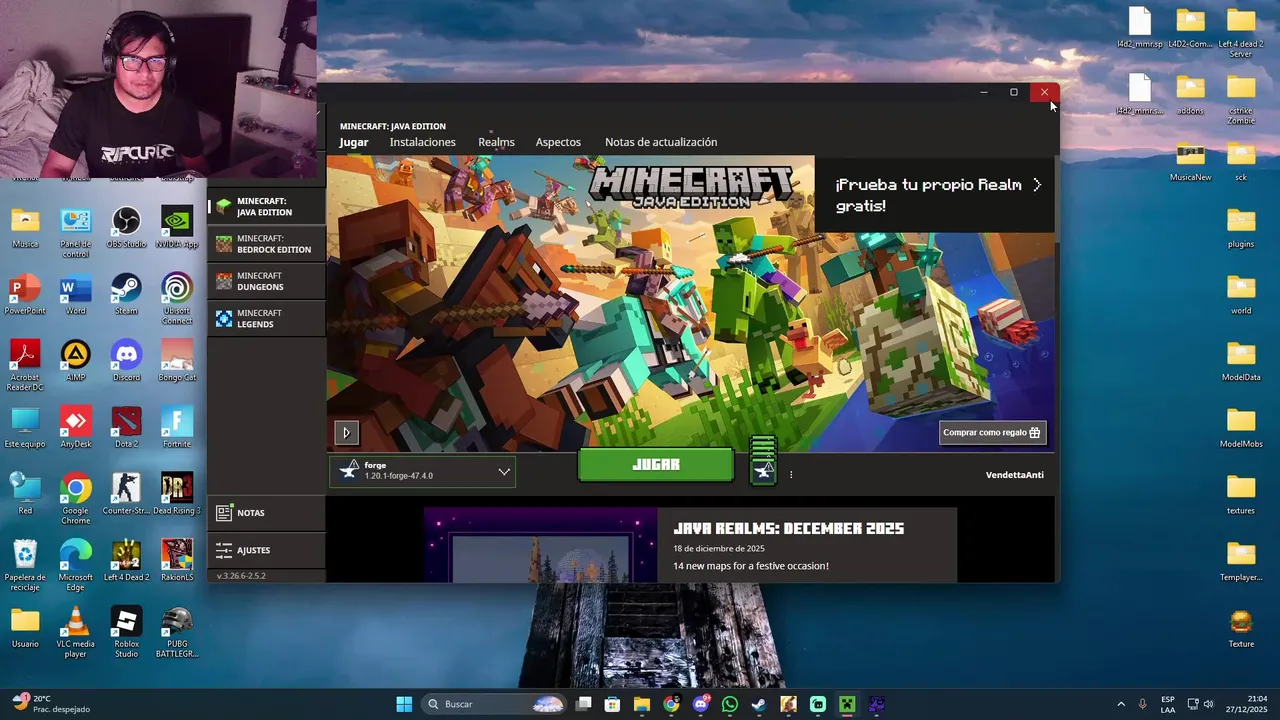Select the NVIDIA App desktop icon
1280x720 pixels.
[177, 227]
